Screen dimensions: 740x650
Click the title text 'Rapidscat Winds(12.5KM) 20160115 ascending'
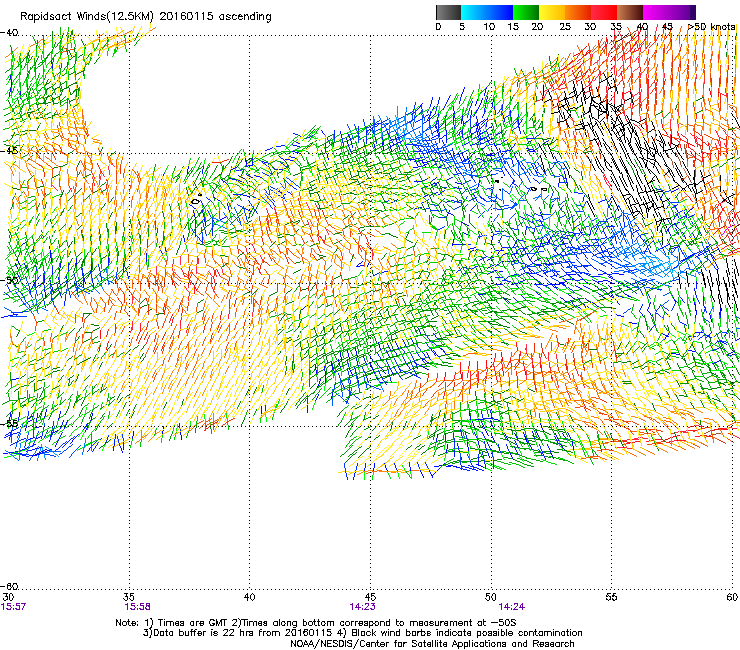(x=146, y=17)
